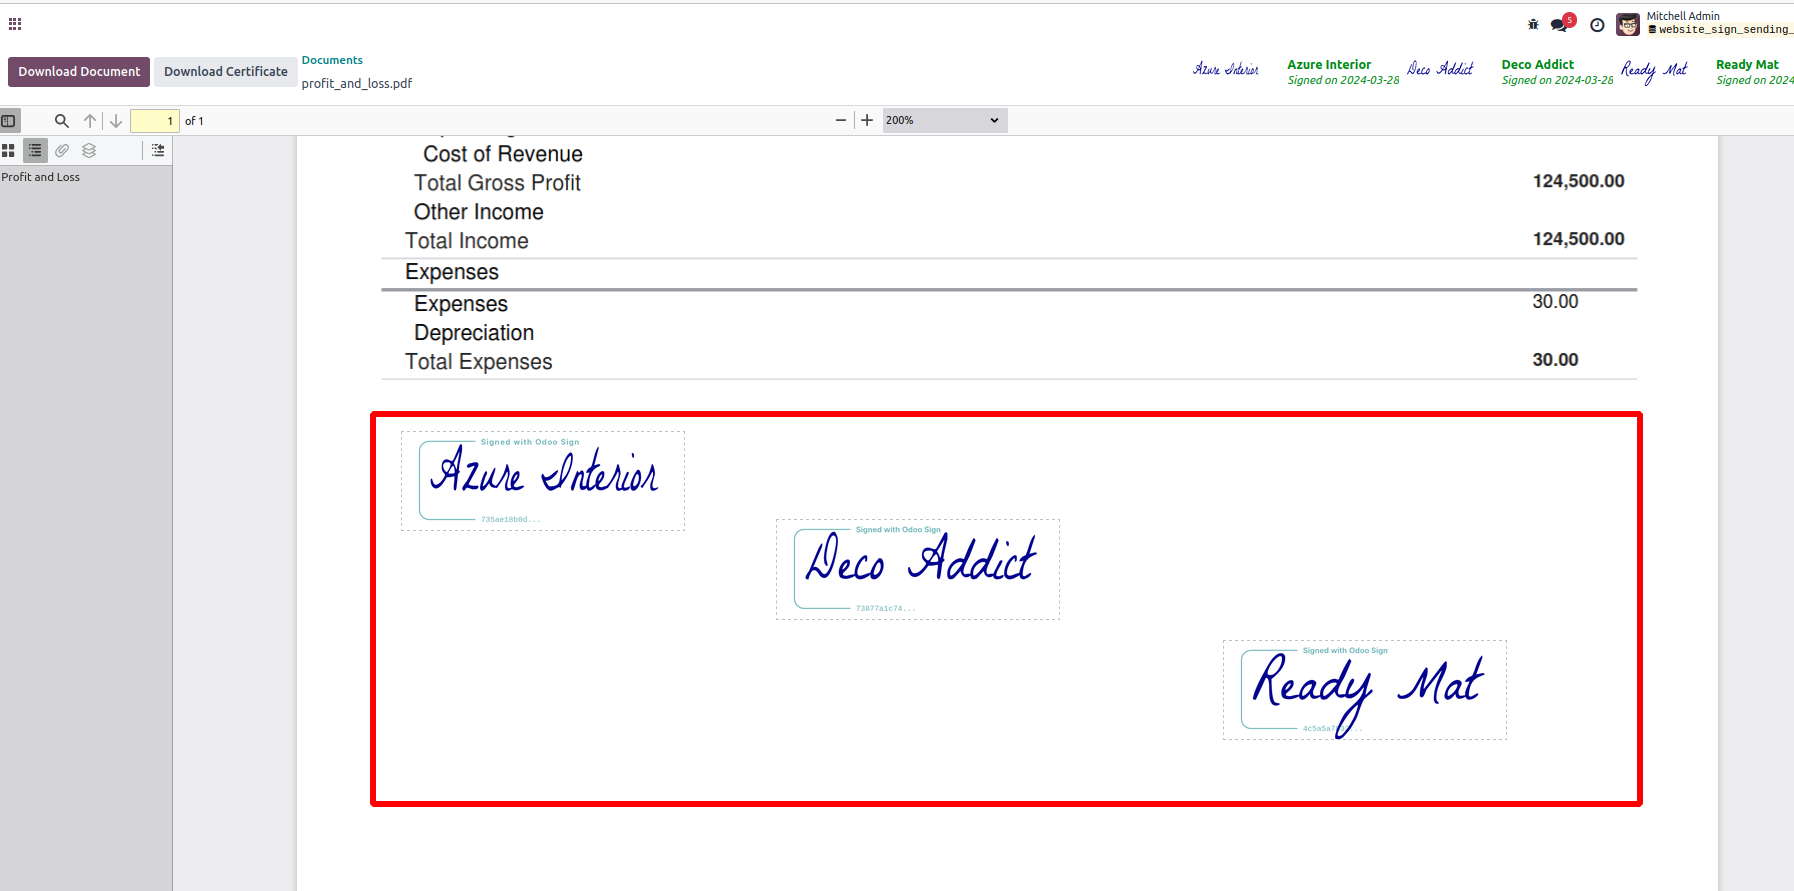The height and width of the screenshot is (891, 1794).
Task: Click the Total Gross Profit amount 124,500.00
Action: click(x=1578, y=181)
